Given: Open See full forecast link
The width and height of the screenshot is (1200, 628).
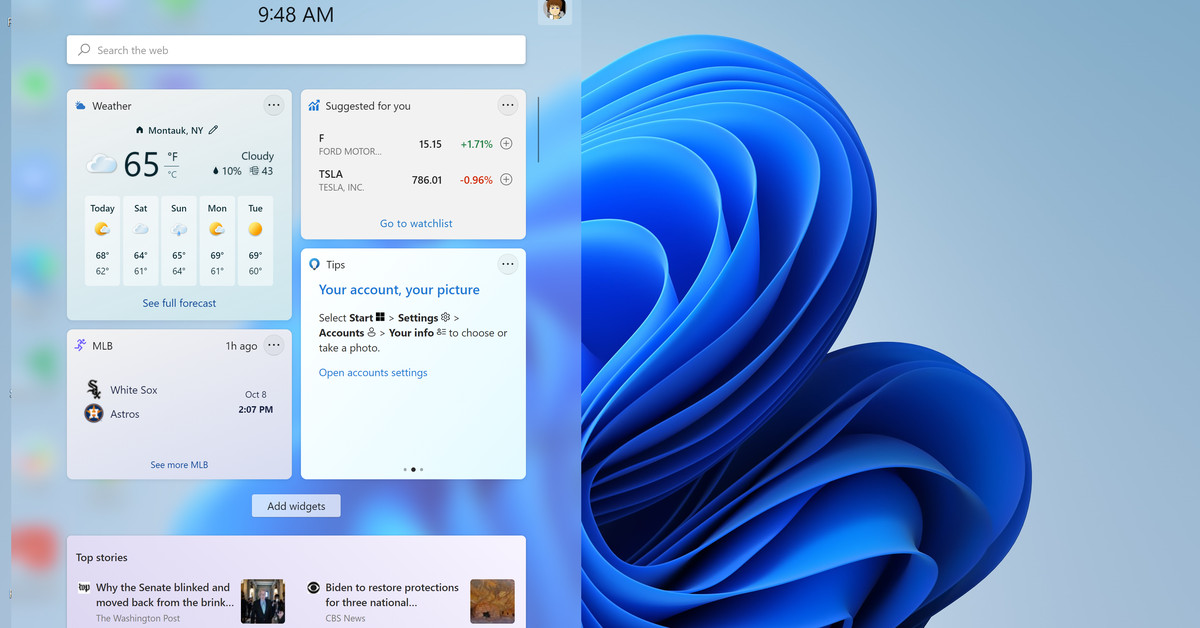Looking at the screenshot, I should coord(179,303).
